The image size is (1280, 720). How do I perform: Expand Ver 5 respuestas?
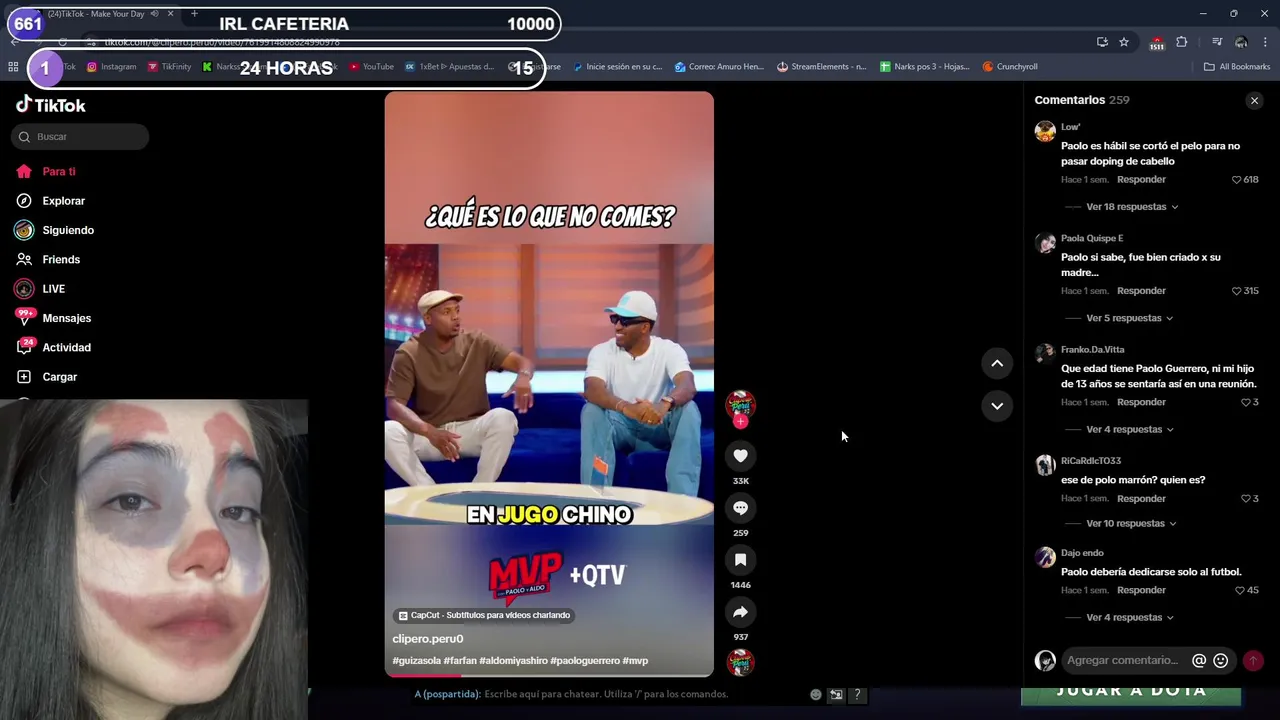pos(1130,318)
